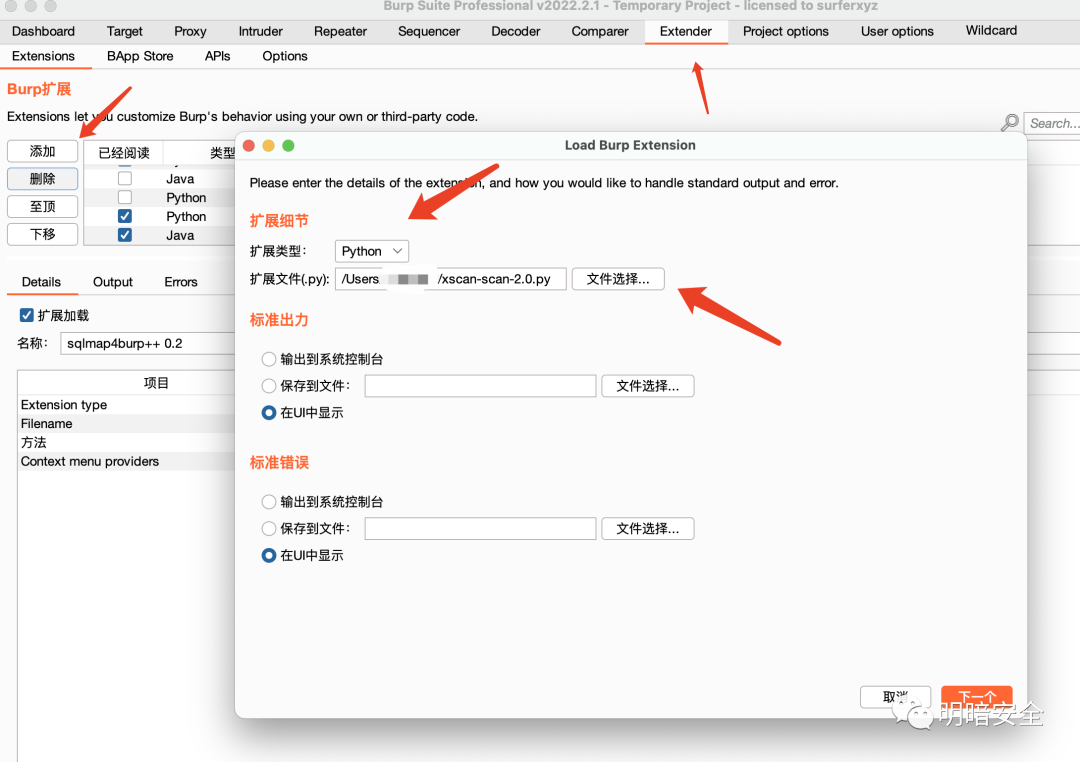Click standard output save file path field
This screenshot has height=762, width=1080.
point(480,386)
